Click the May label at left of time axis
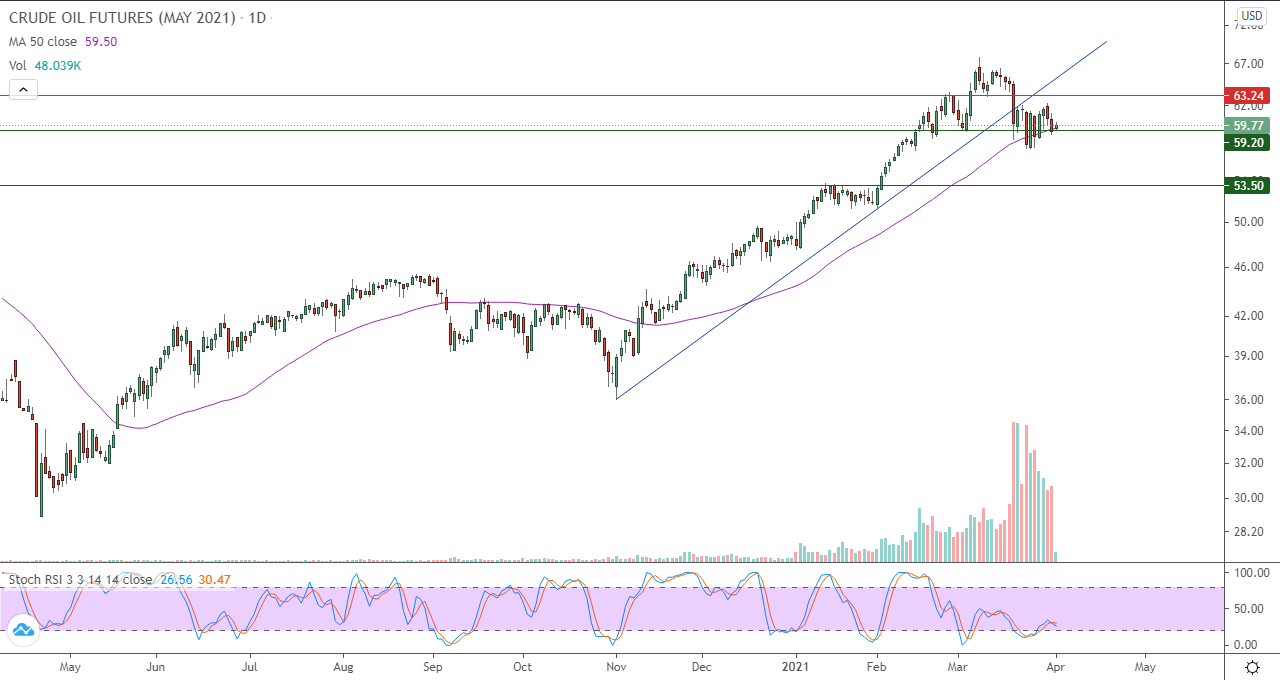The width and height of the screenshot is (1280, 680). point(69,665)
